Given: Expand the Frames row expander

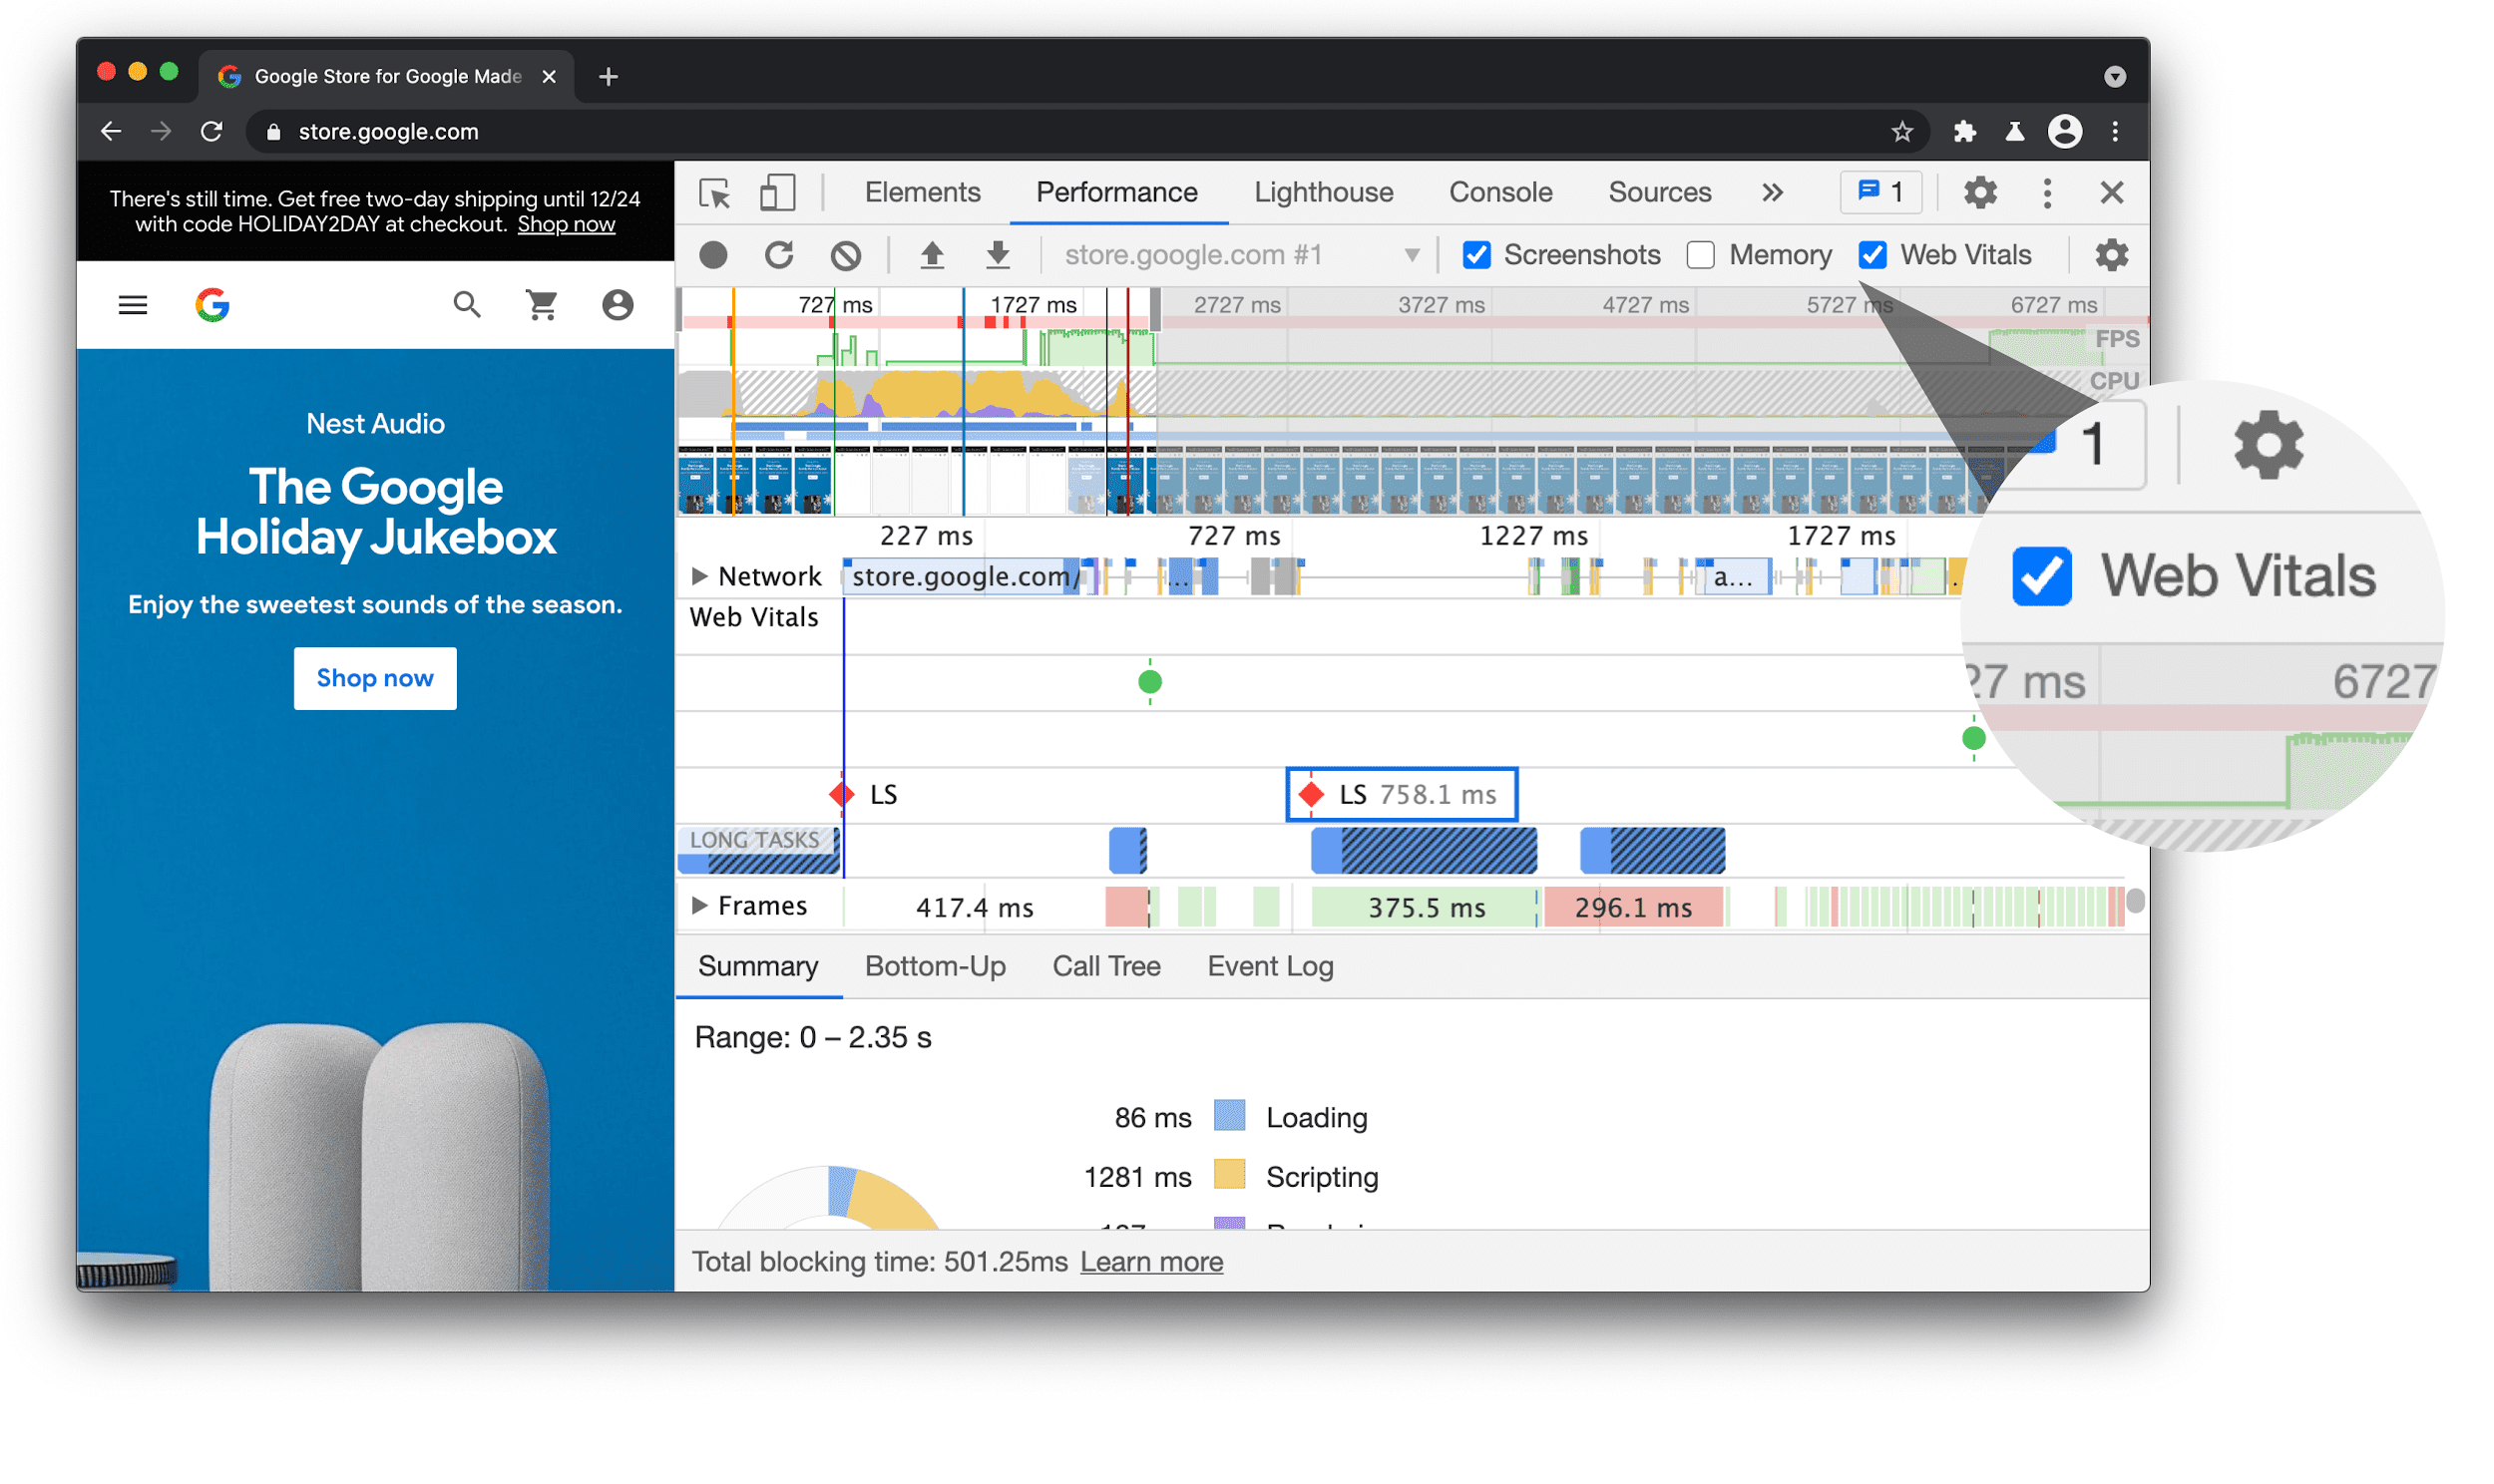Looking at the screenshot, I should pos(694,907).
